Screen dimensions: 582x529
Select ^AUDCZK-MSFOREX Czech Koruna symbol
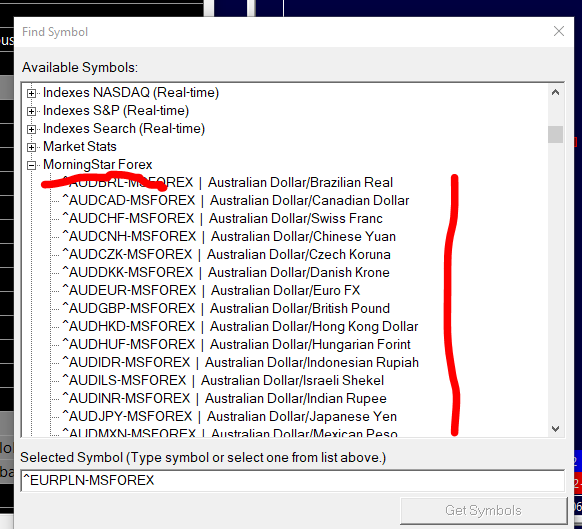pyautogui.click(x=226, y=254)
